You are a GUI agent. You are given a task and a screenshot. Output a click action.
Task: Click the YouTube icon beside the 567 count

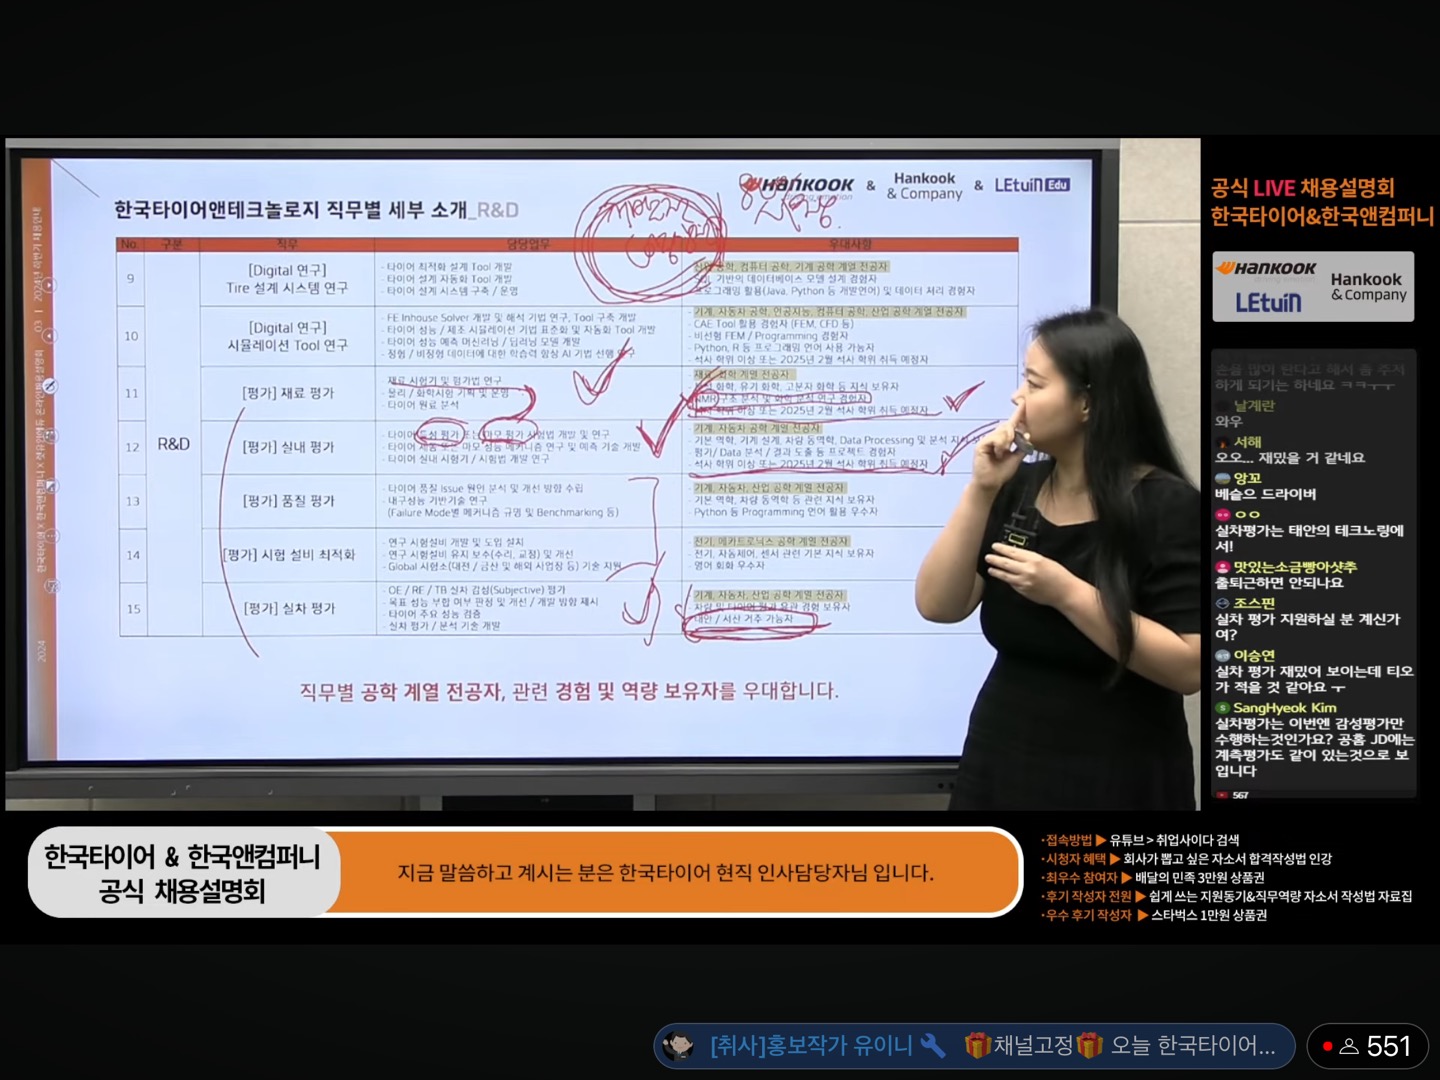click(1222, 795)
